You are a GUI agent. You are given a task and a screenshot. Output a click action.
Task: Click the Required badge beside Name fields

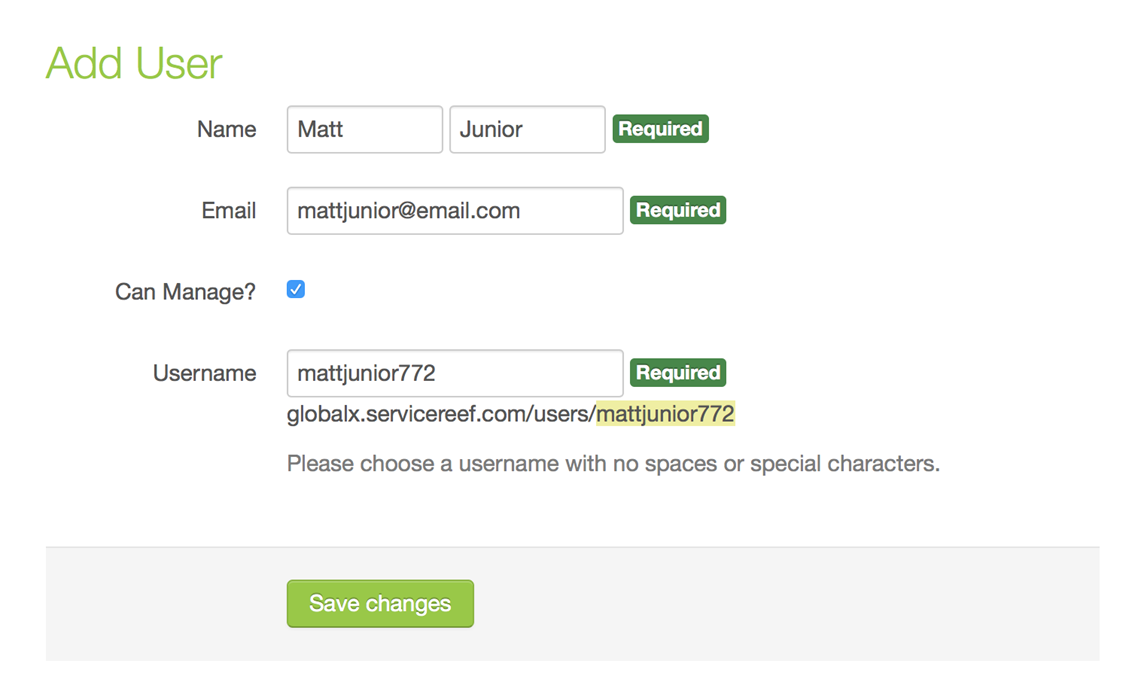coord(660,129)
